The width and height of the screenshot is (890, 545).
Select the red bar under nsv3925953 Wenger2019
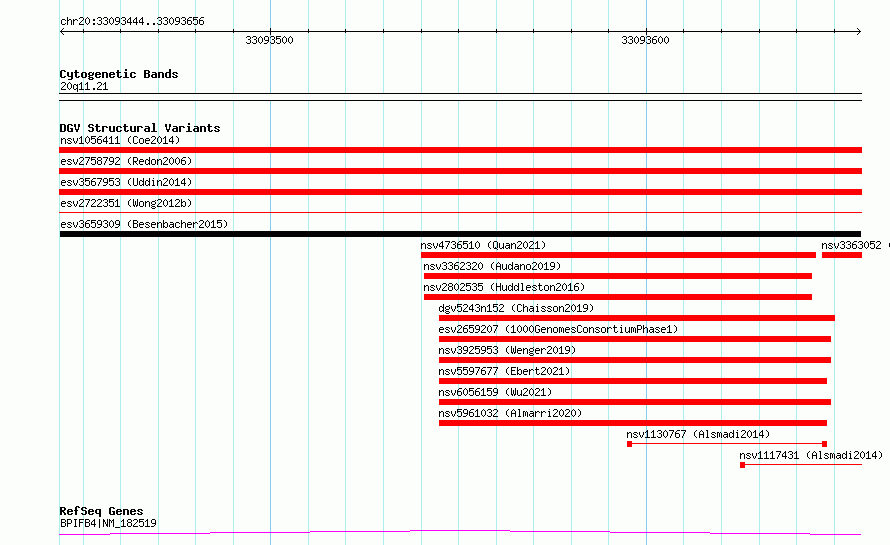click(x=635, y=360)
